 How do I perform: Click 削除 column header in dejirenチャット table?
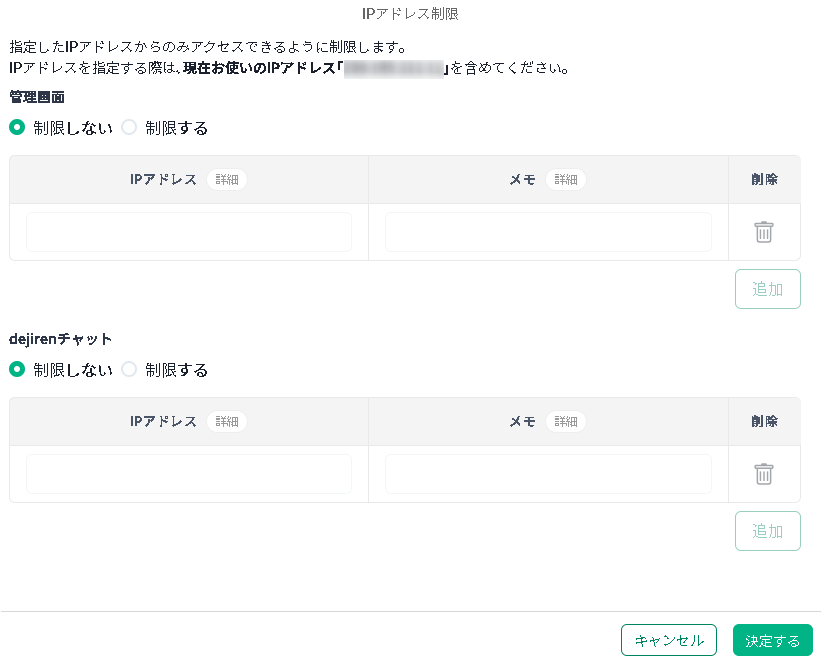point(764,421)
